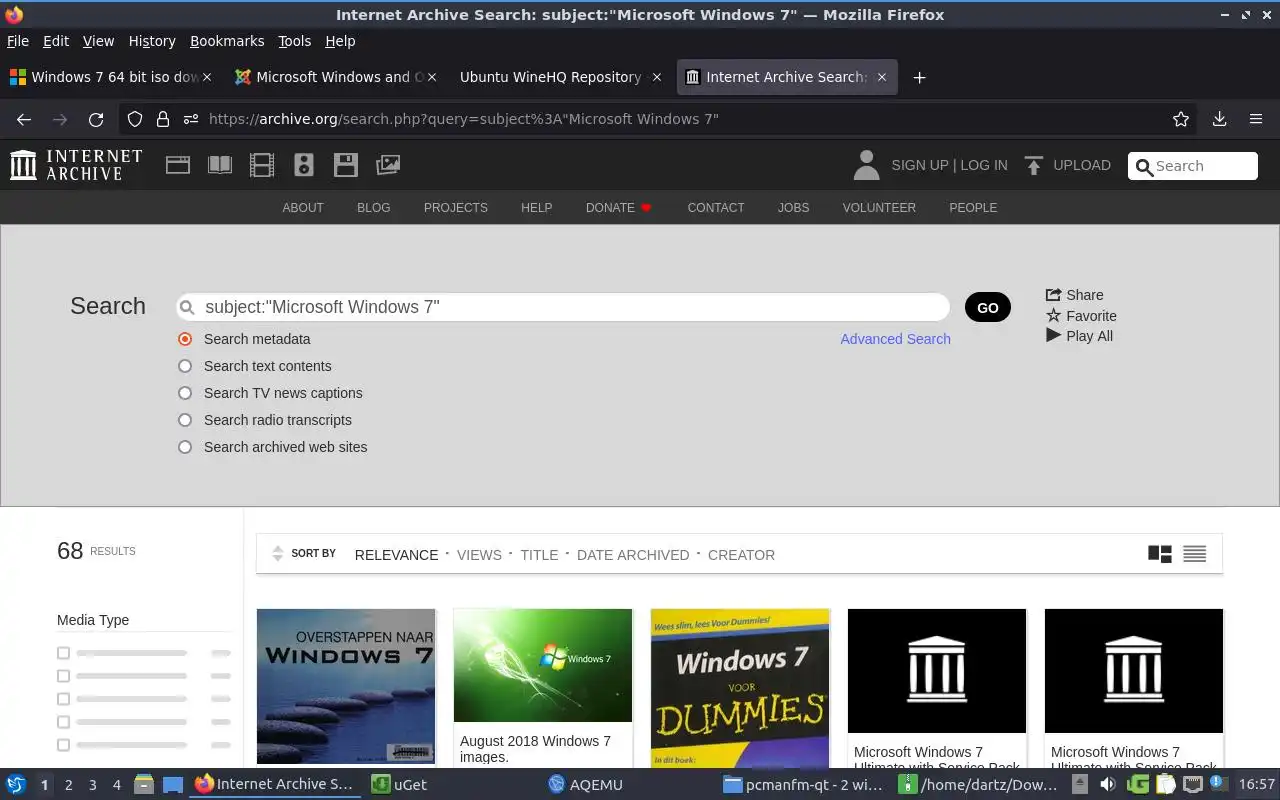Viewport: 1280px width, 800px height.
Task: Open the DONATE link
Action: coord(619,208)
